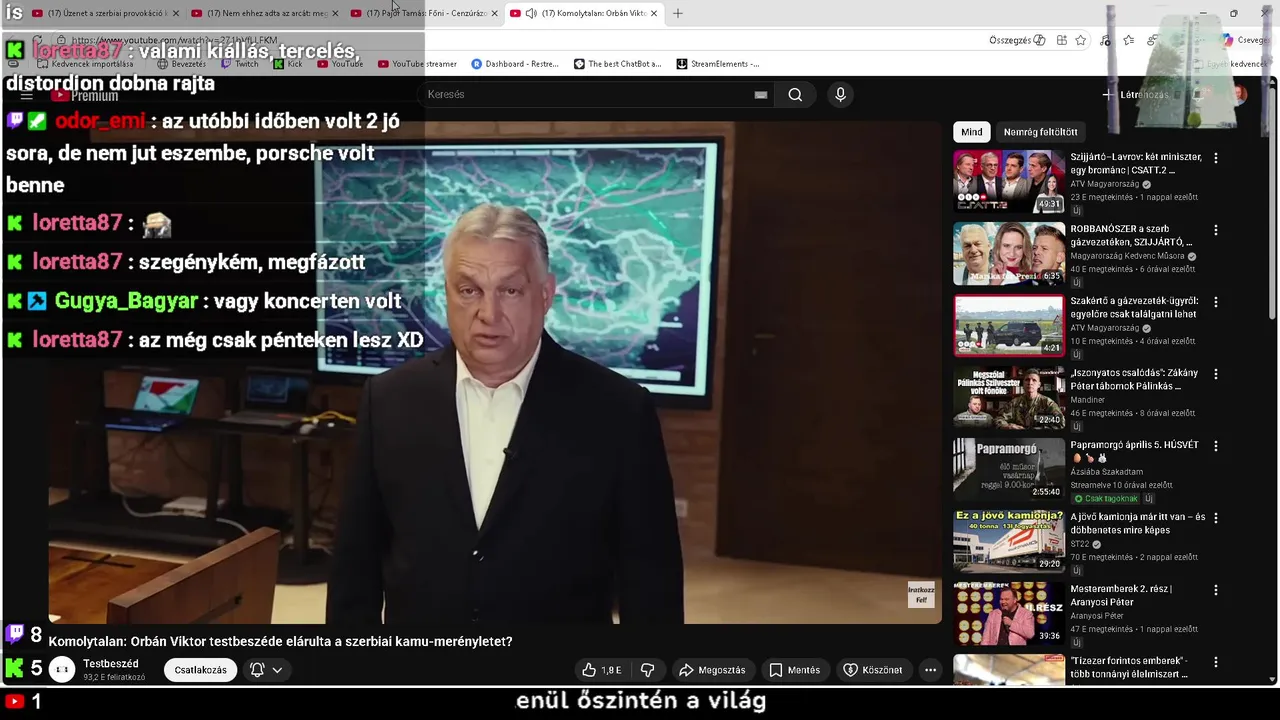Open options for A jövő kamionja video
This screenshot has width=1280, height=720.
coord(1216,518)
